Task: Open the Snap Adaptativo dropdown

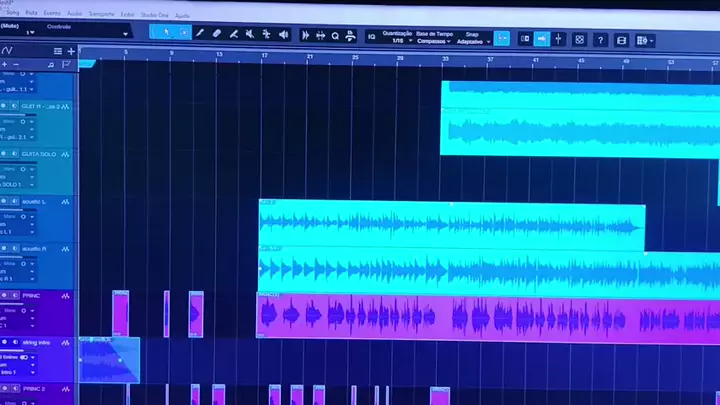Action: pyautogui.click(x=472, y=42)
